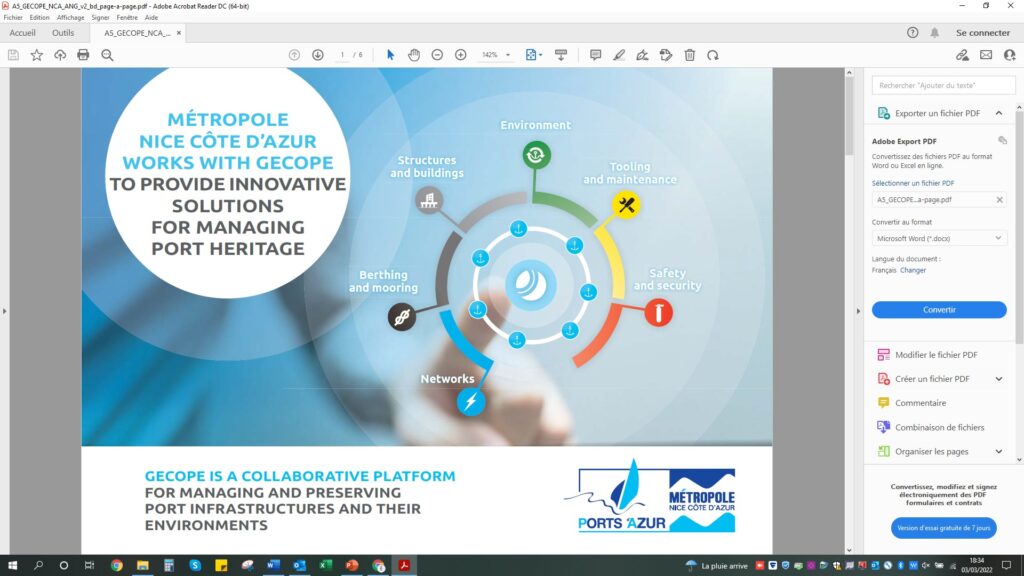This screenshot has height=576, width=1024.
Task: Open the Affichage menu
Action: coord(71,18)
